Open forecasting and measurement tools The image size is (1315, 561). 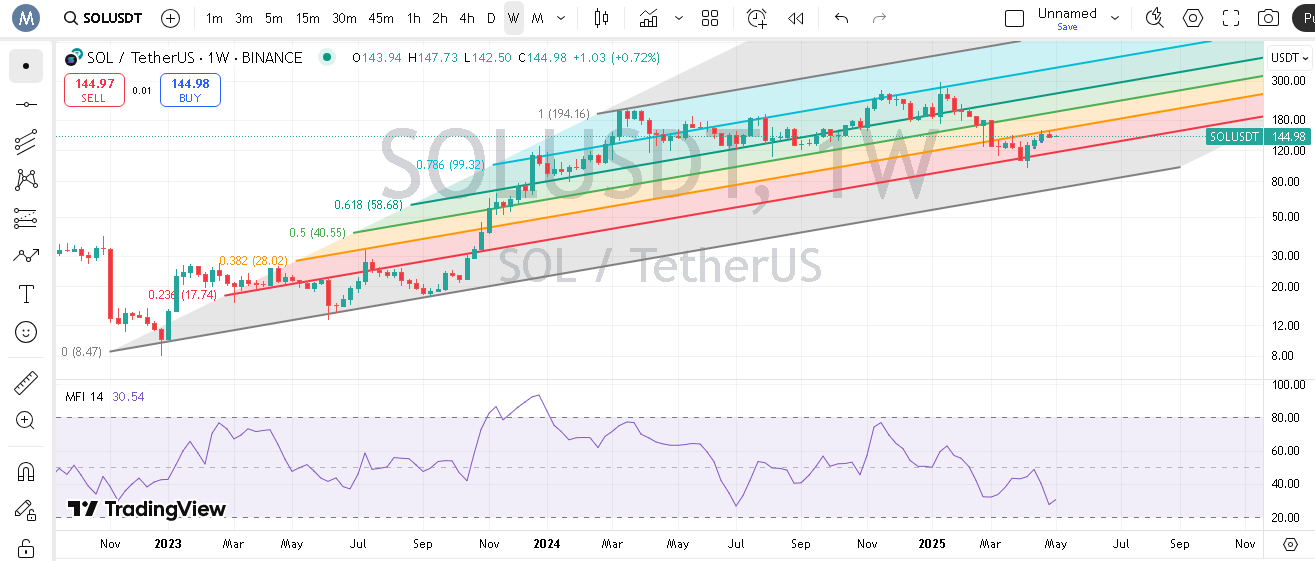(x=26, y=218)
